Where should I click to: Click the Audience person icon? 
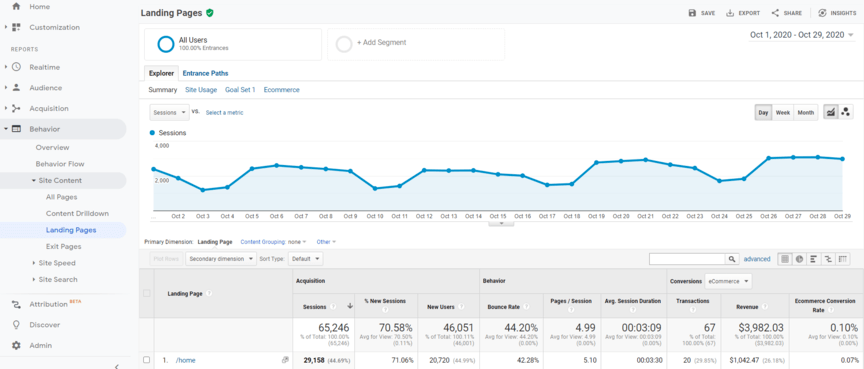16,88
